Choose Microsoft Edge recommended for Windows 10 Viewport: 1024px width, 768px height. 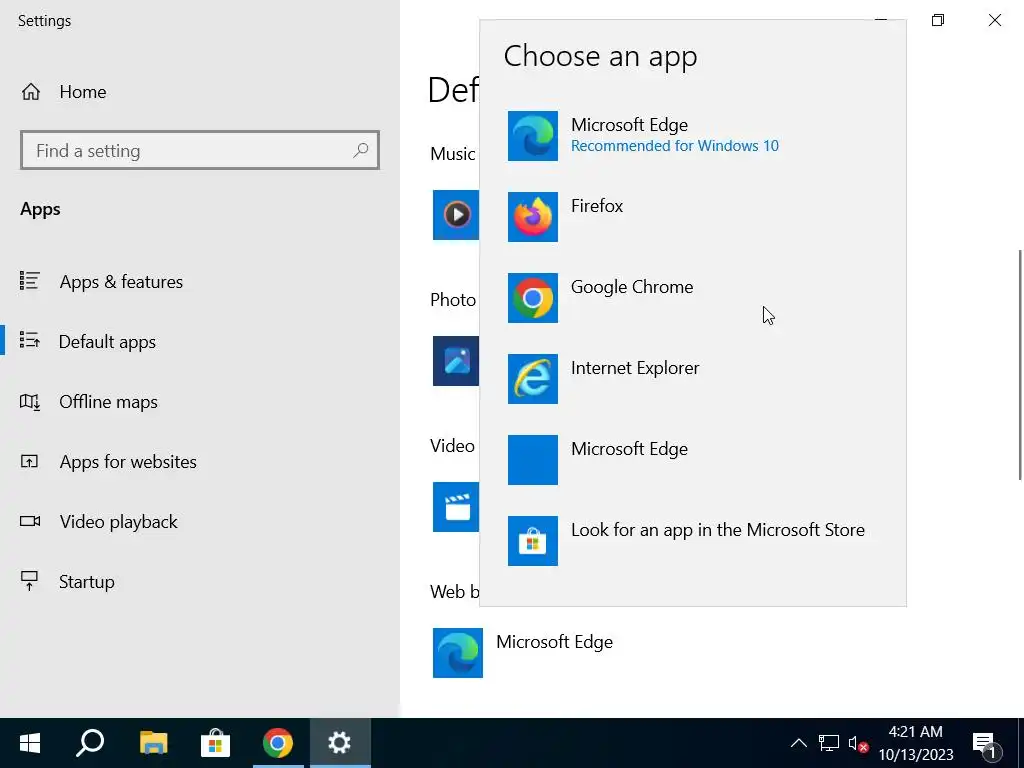click(x=692, y=136)
